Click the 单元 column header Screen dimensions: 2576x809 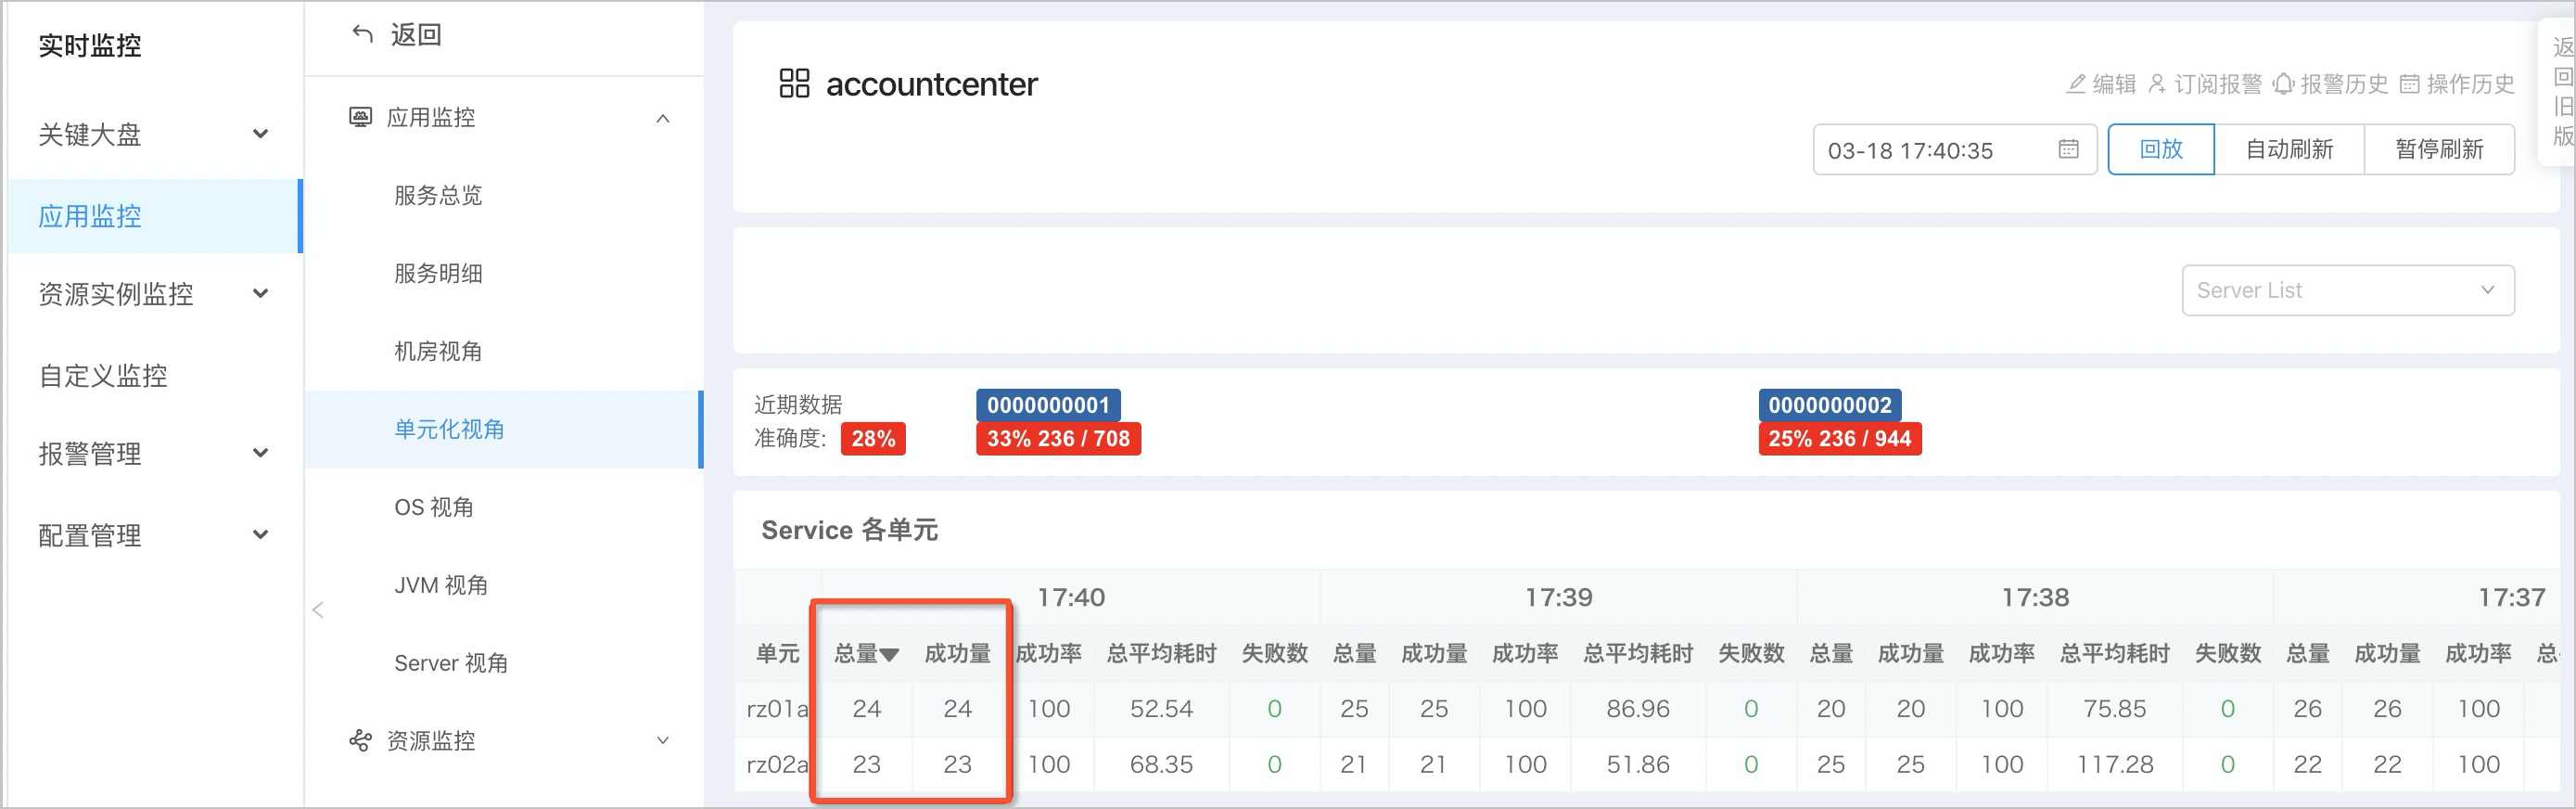coord(777,653)
